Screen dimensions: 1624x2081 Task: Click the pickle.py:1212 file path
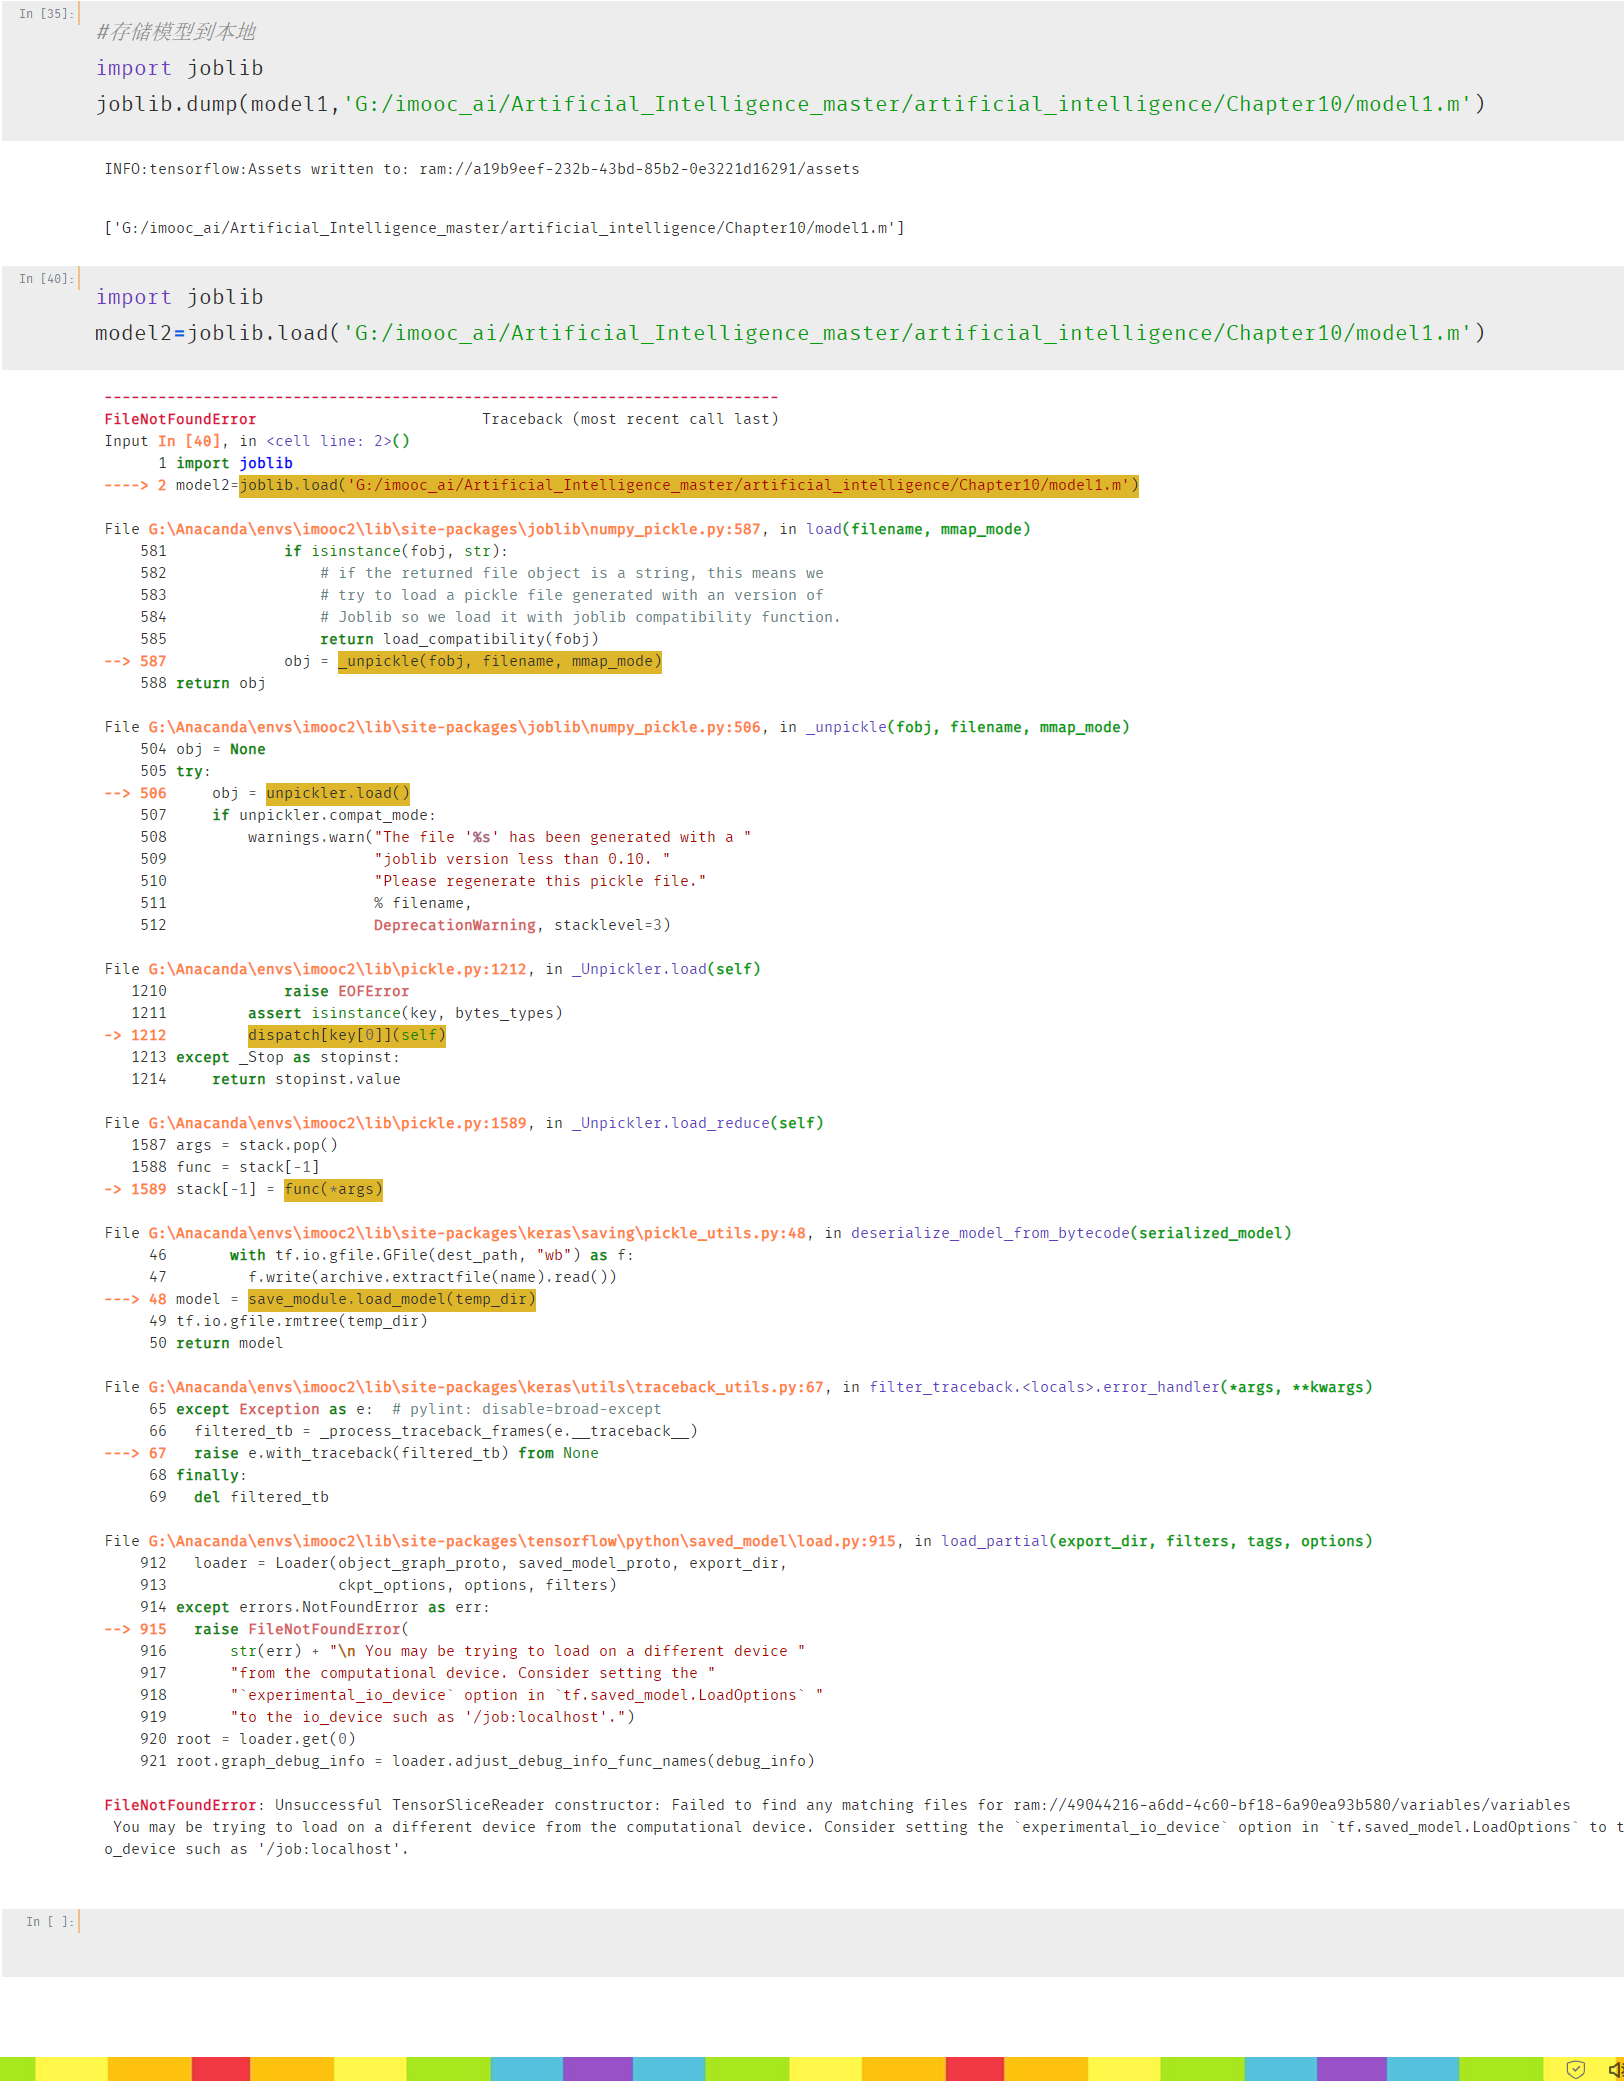(x=338, y=969)
